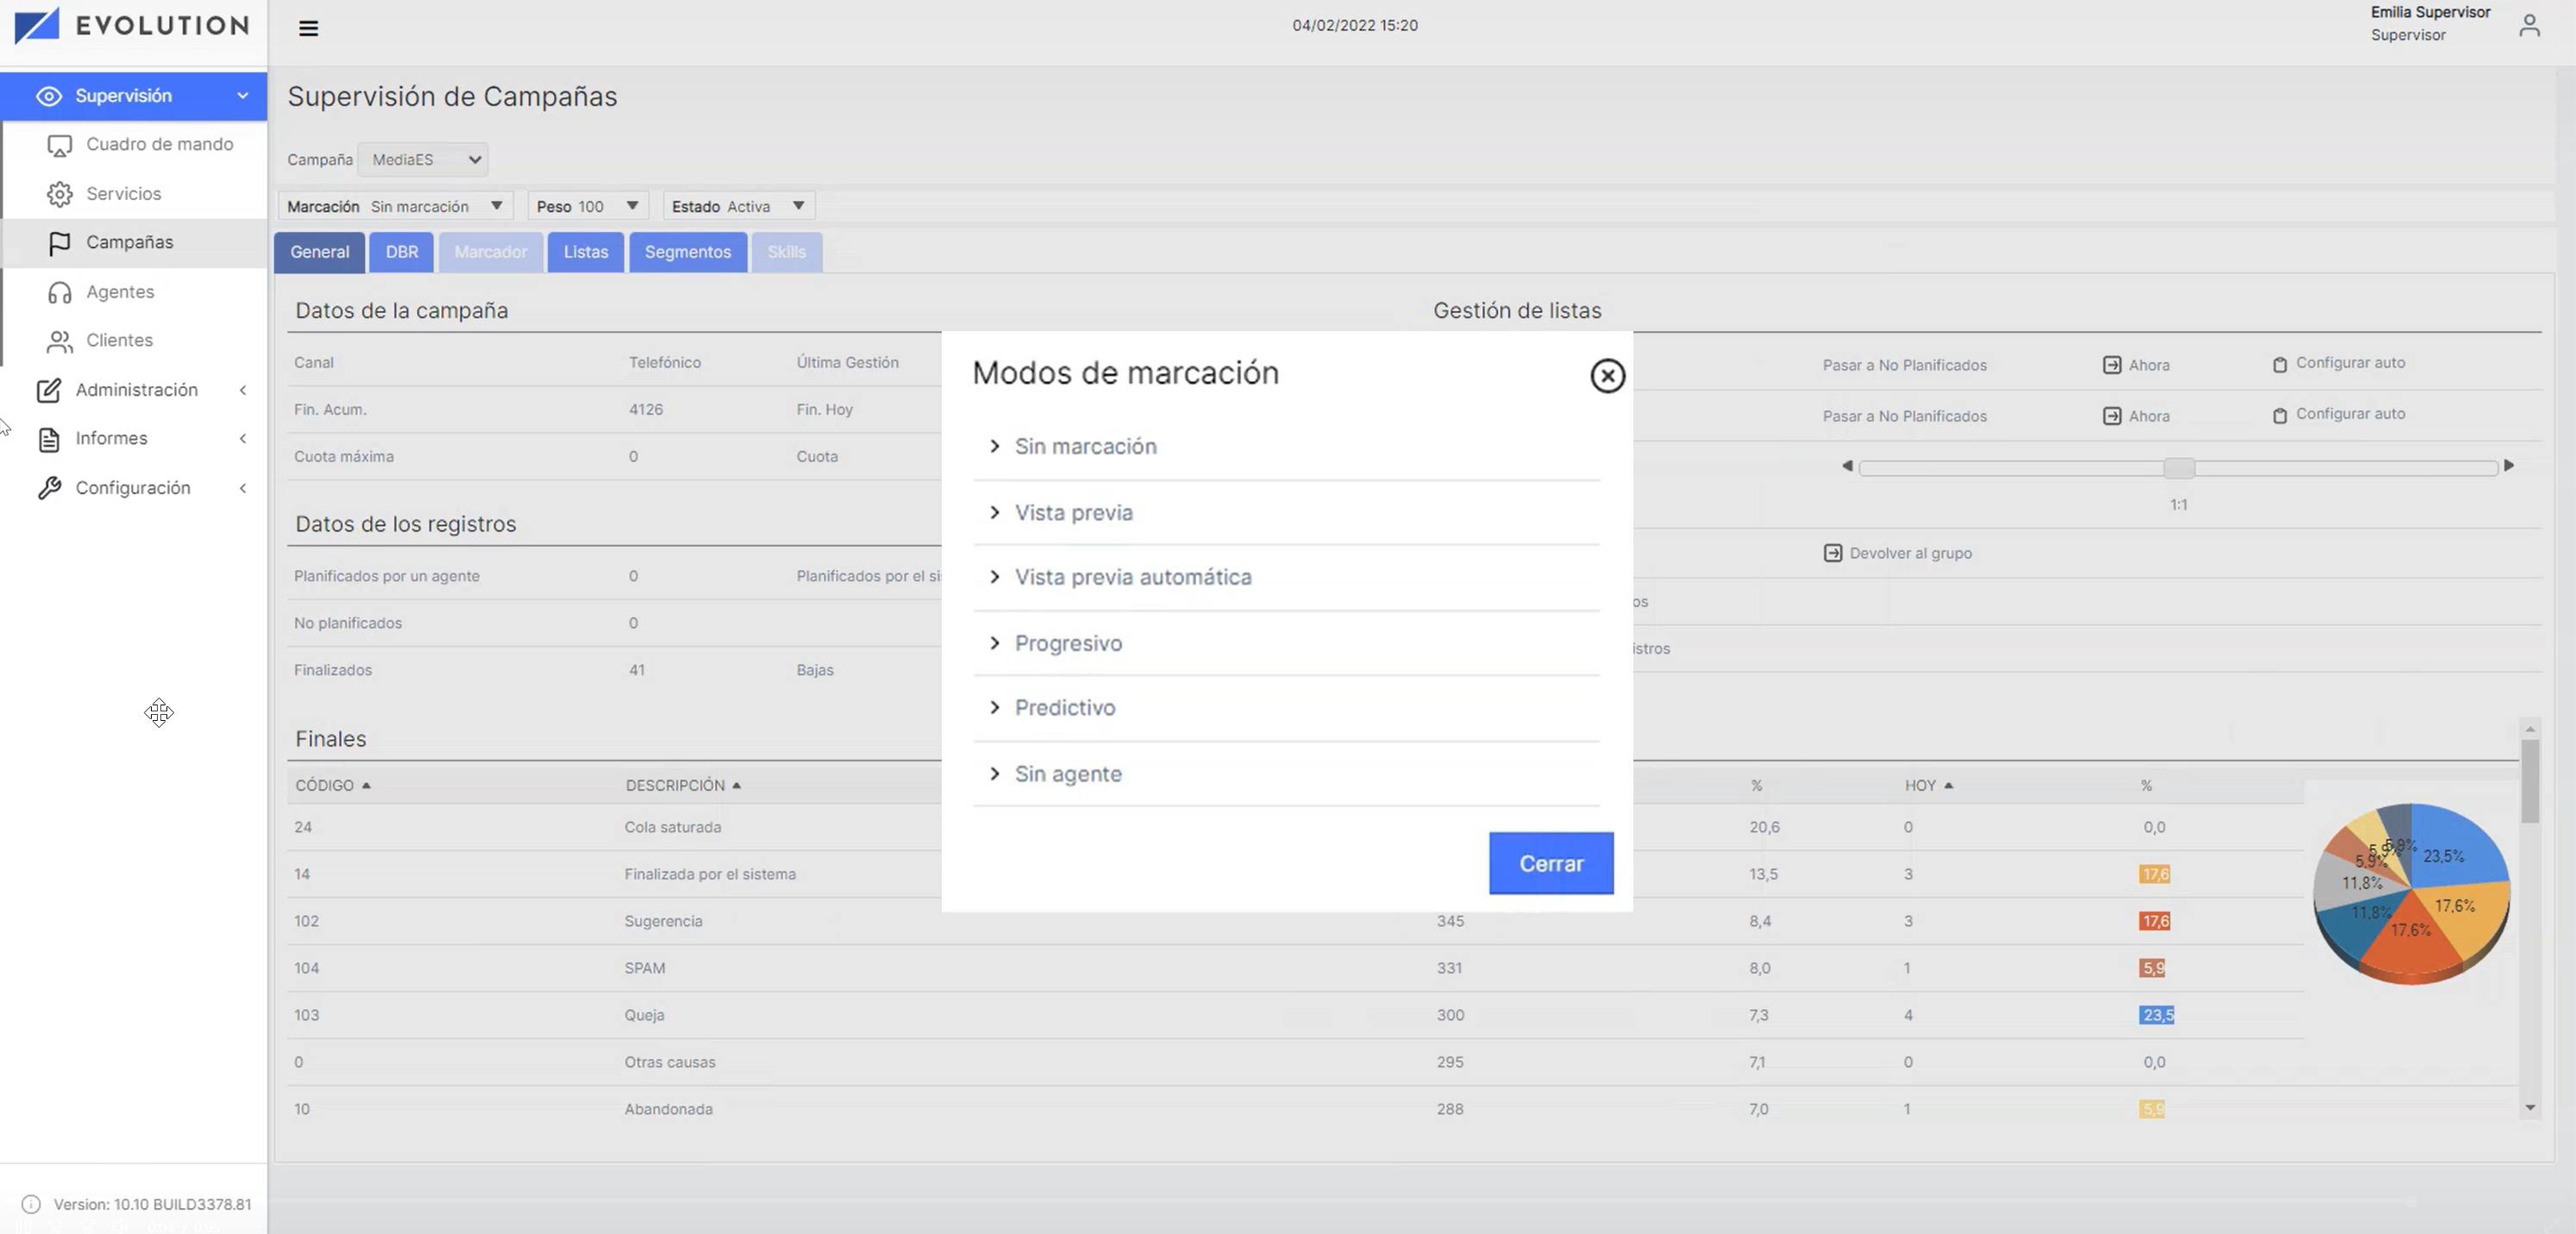Click the Cuadro de mando monitor icon
Image resolution: width=2576 pixels, height=1234 pixels.
(60, 145)
